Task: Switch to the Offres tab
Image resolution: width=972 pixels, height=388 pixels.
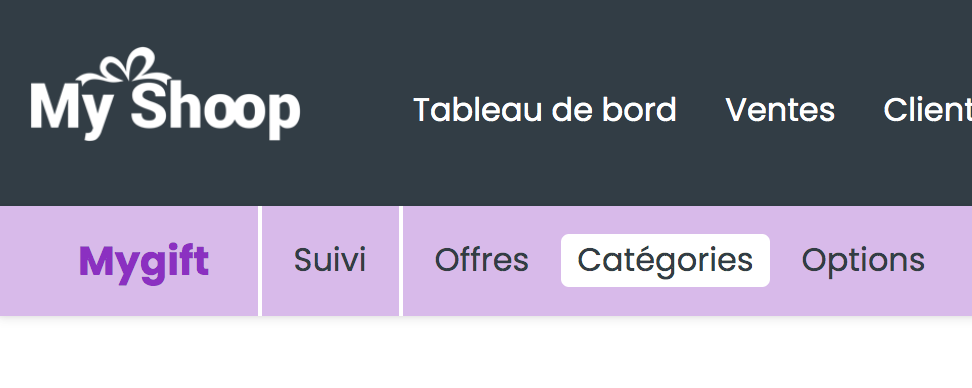Action: (482, 260)
